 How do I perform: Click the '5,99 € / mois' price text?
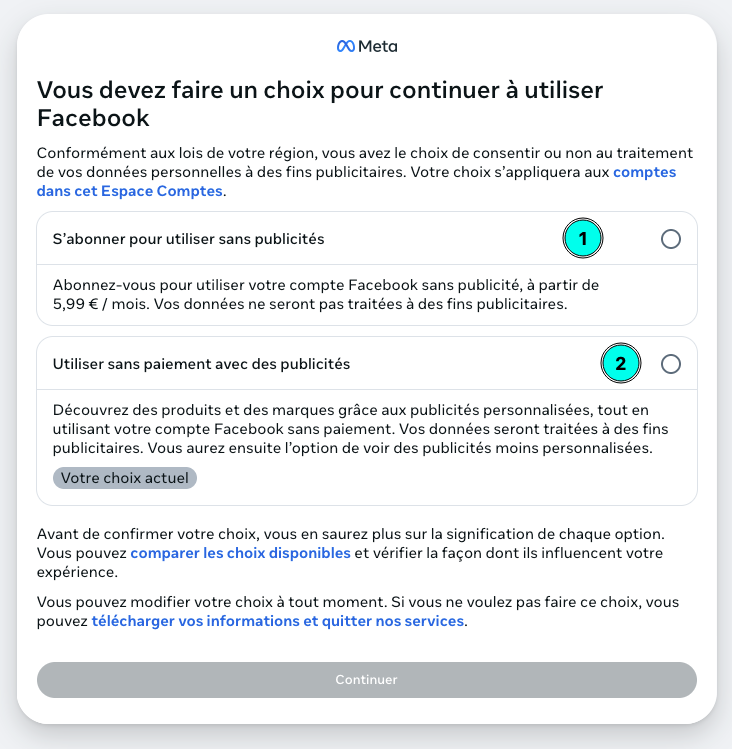[x=94, y=303]
